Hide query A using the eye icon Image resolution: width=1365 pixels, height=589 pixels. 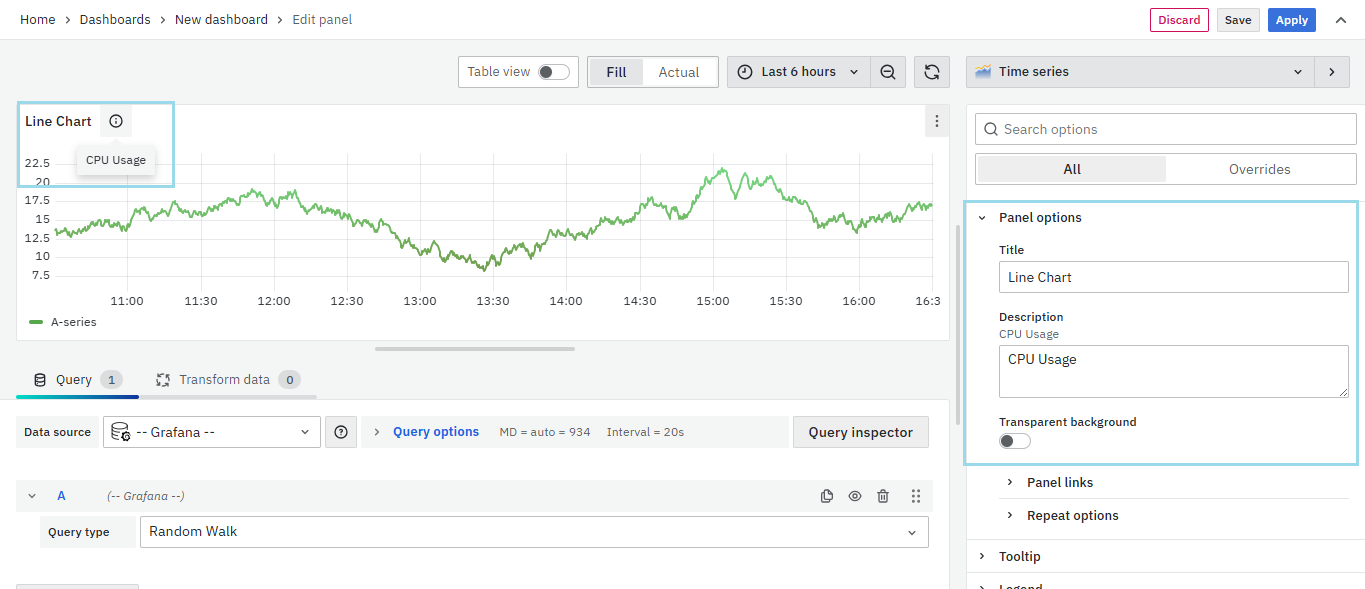[x=855, y=496]
